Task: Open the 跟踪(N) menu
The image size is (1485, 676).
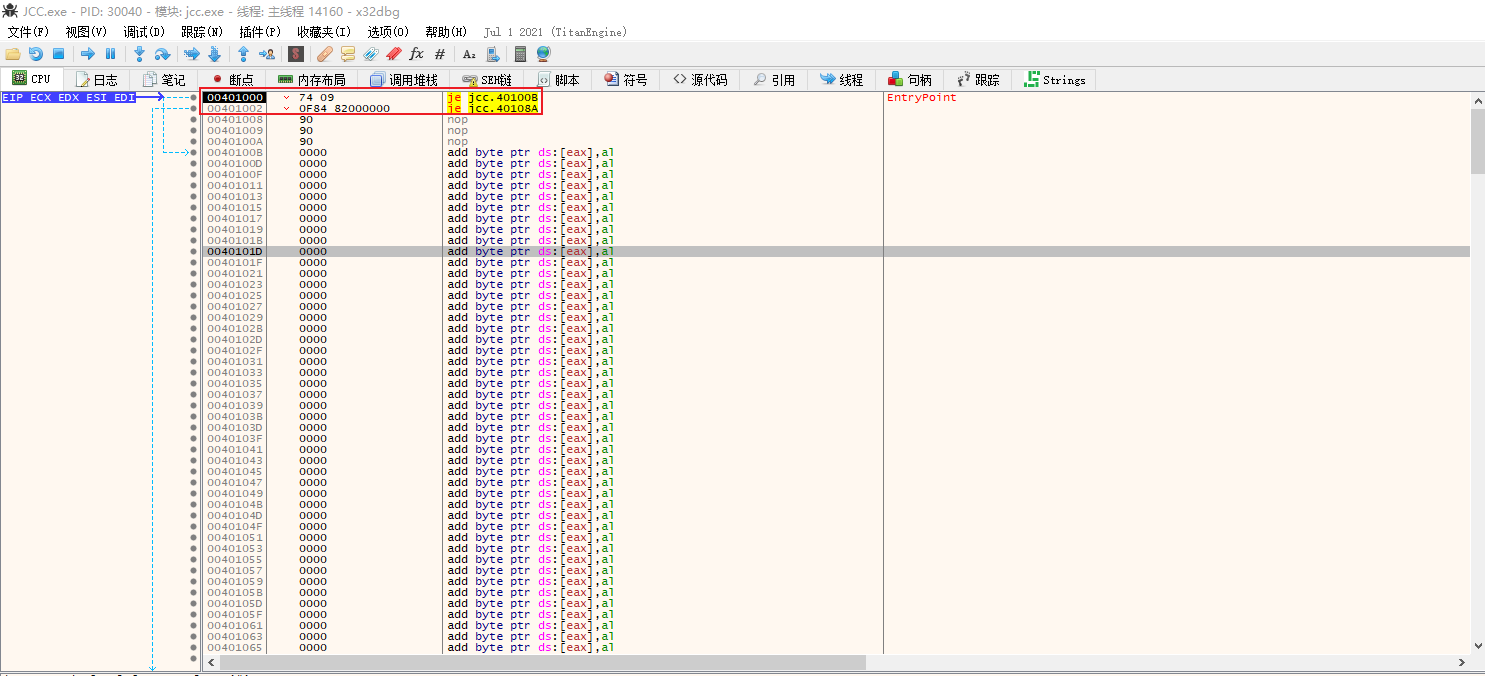Action: point(202,32)
